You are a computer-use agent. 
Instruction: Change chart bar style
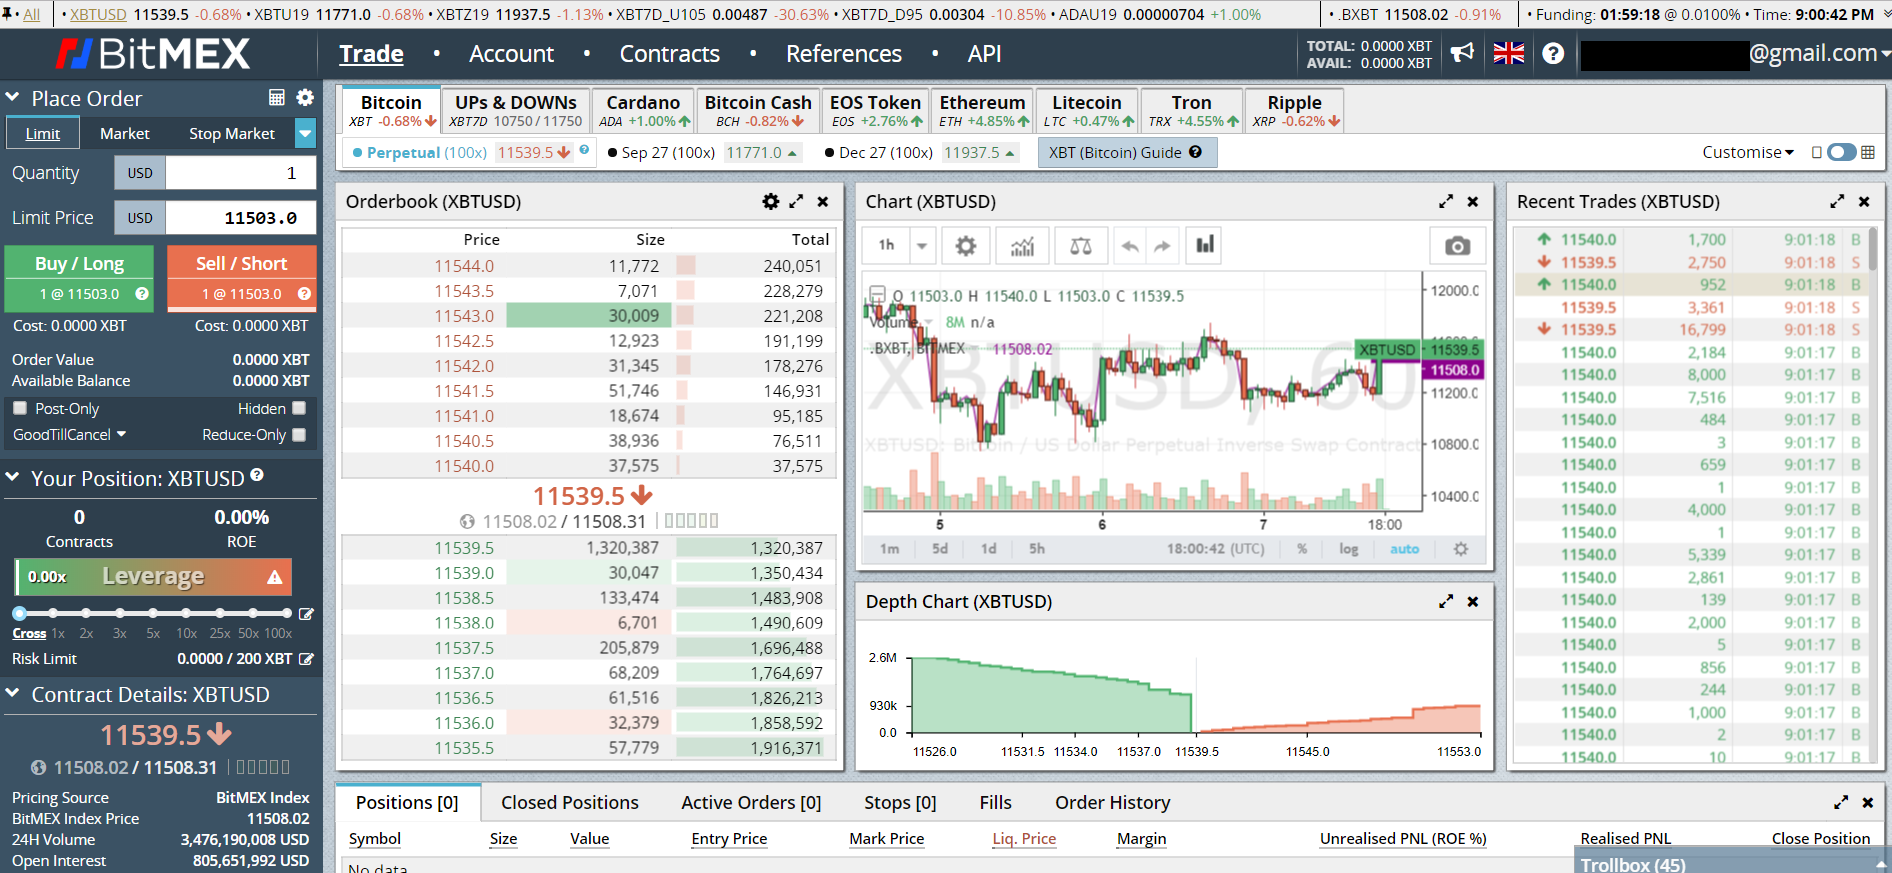[x=1205, y=245]
